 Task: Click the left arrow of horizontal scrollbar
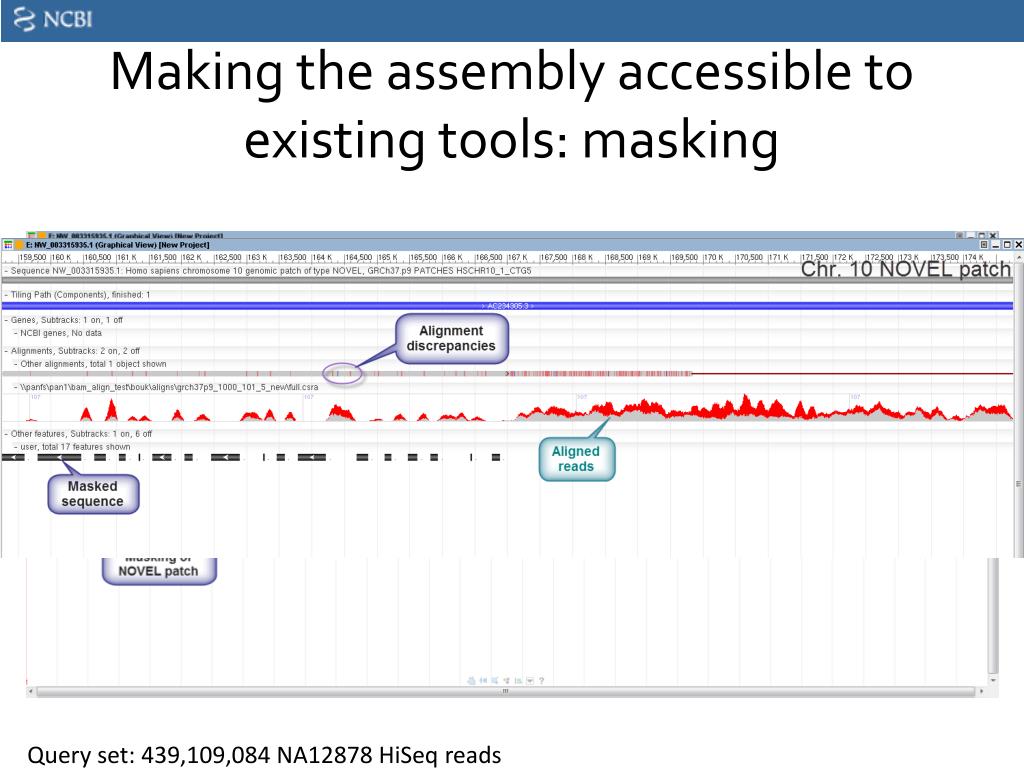[x=30, y=691]
